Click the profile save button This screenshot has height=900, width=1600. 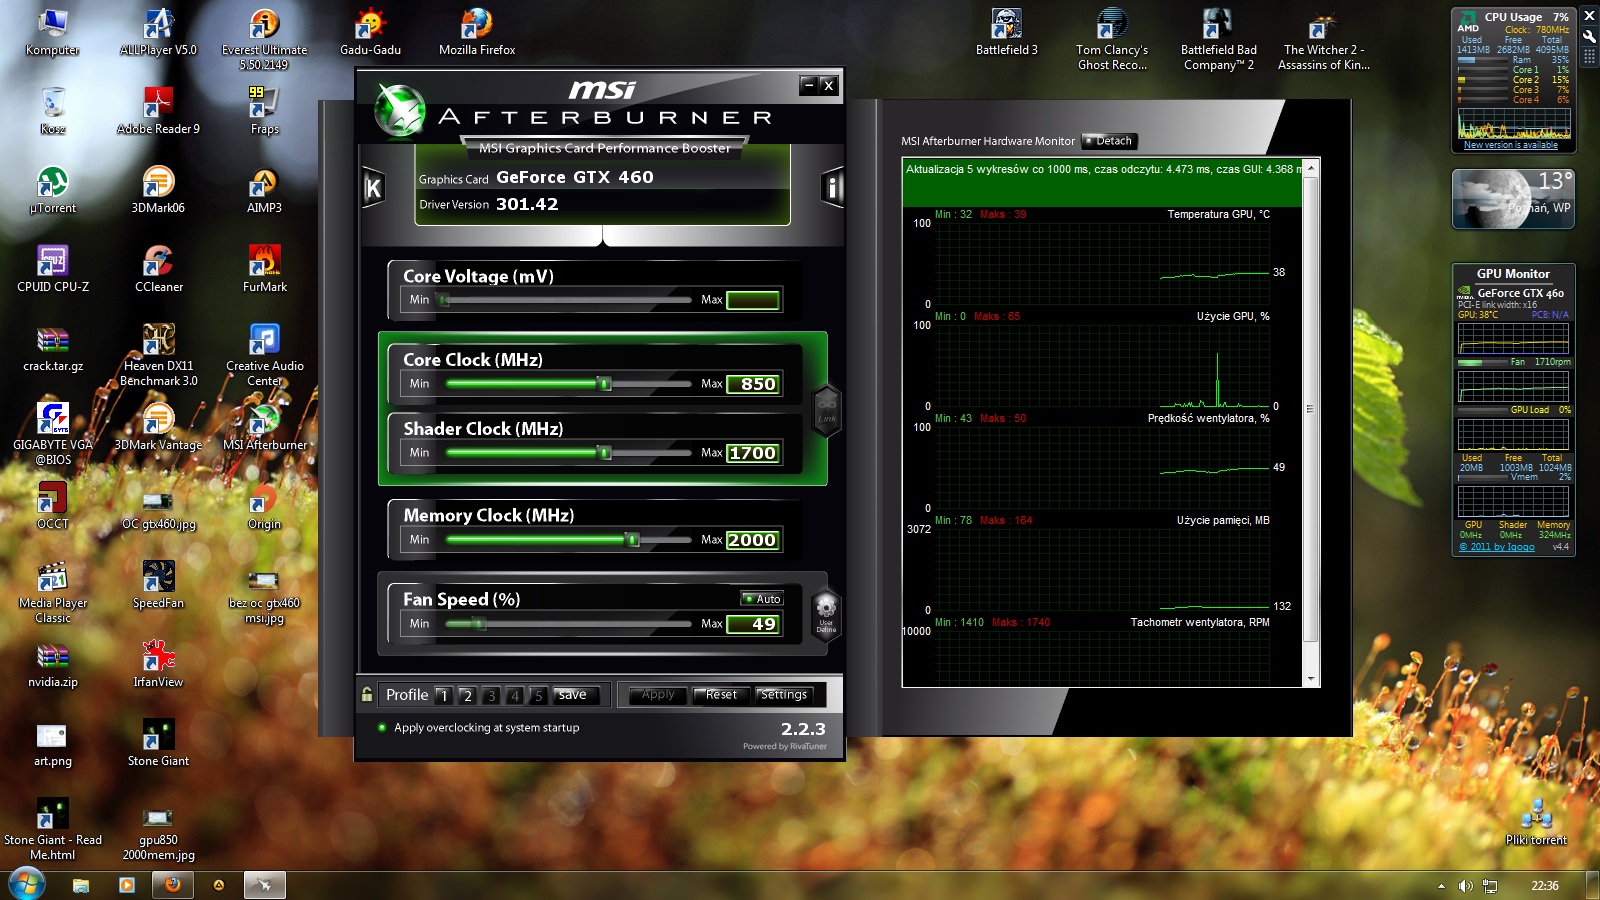(x=575, y=695)
